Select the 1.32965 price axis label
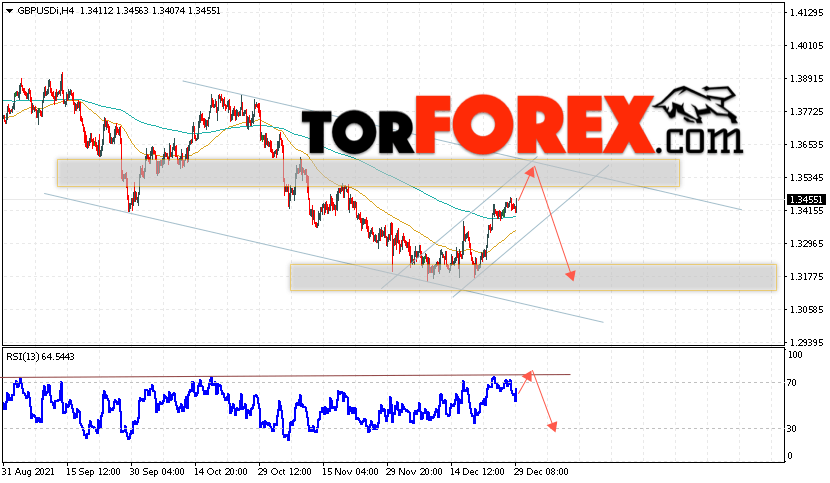This screenshot has width=830, height=483. (x=806, y=244)
